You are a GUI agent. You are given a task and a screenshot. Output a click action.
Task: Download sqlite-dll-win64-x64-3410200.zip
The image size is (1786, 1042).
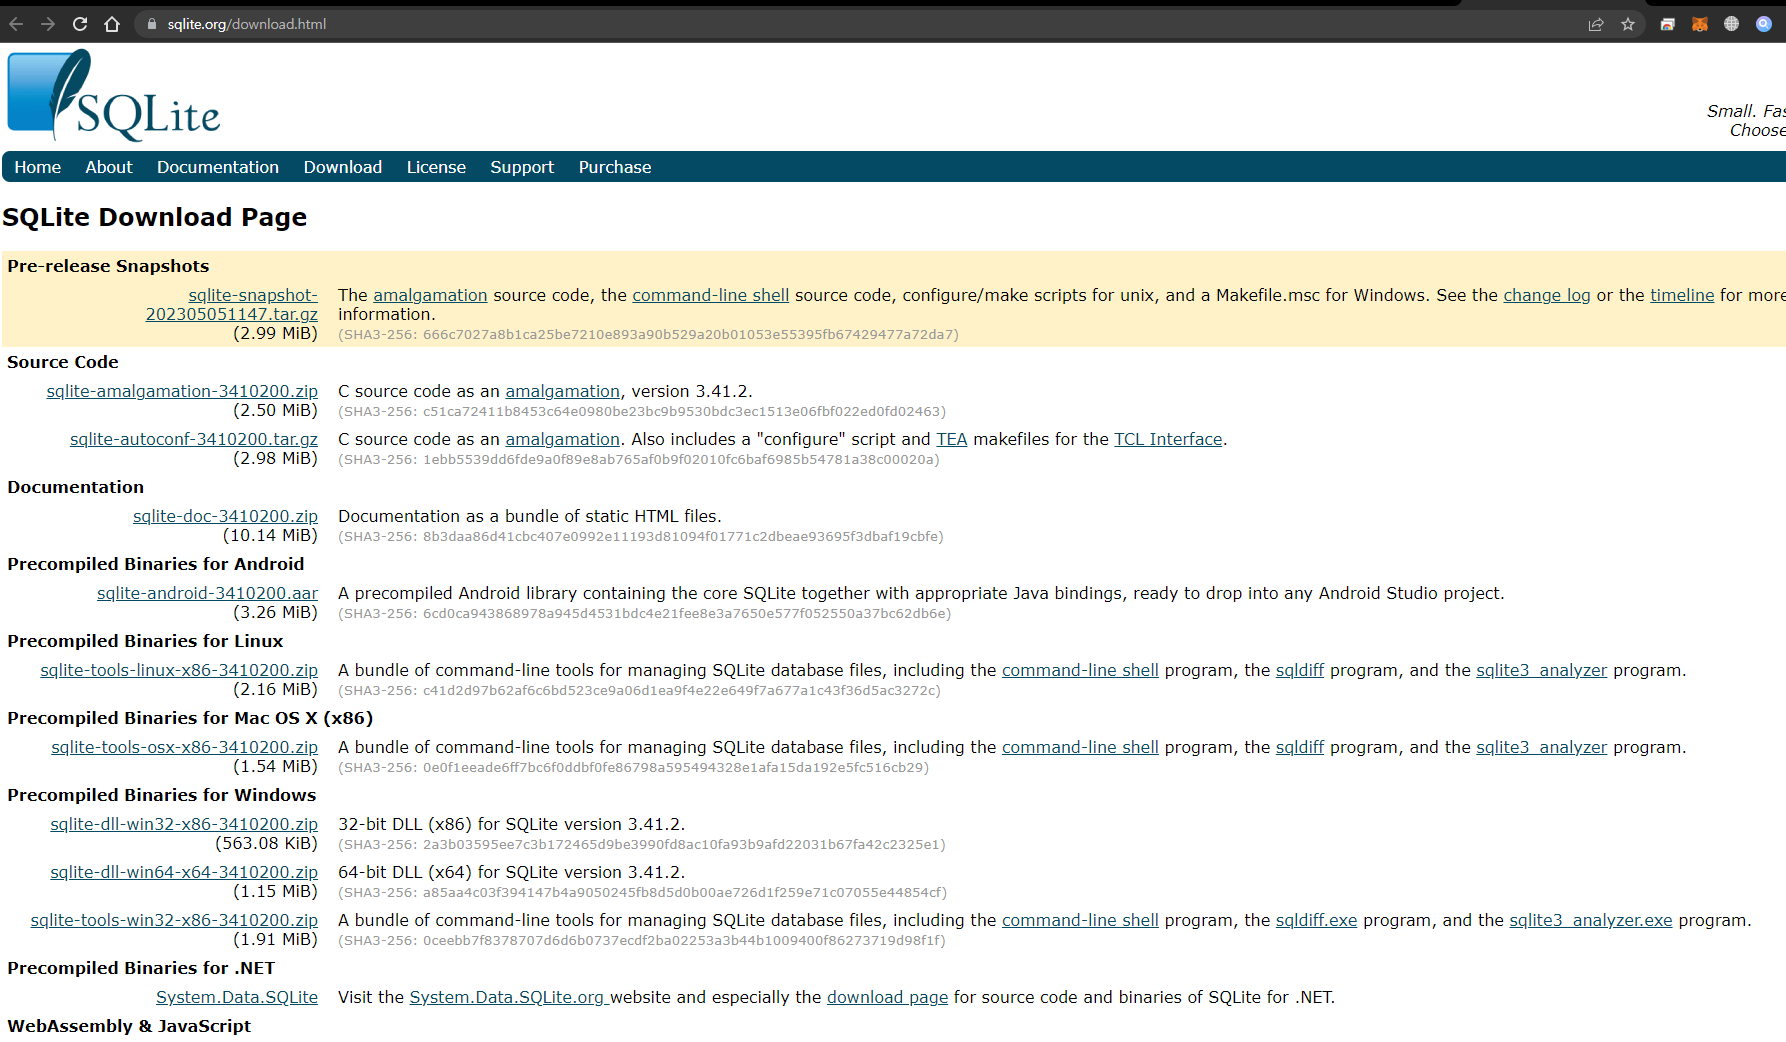tap(184, 872)
